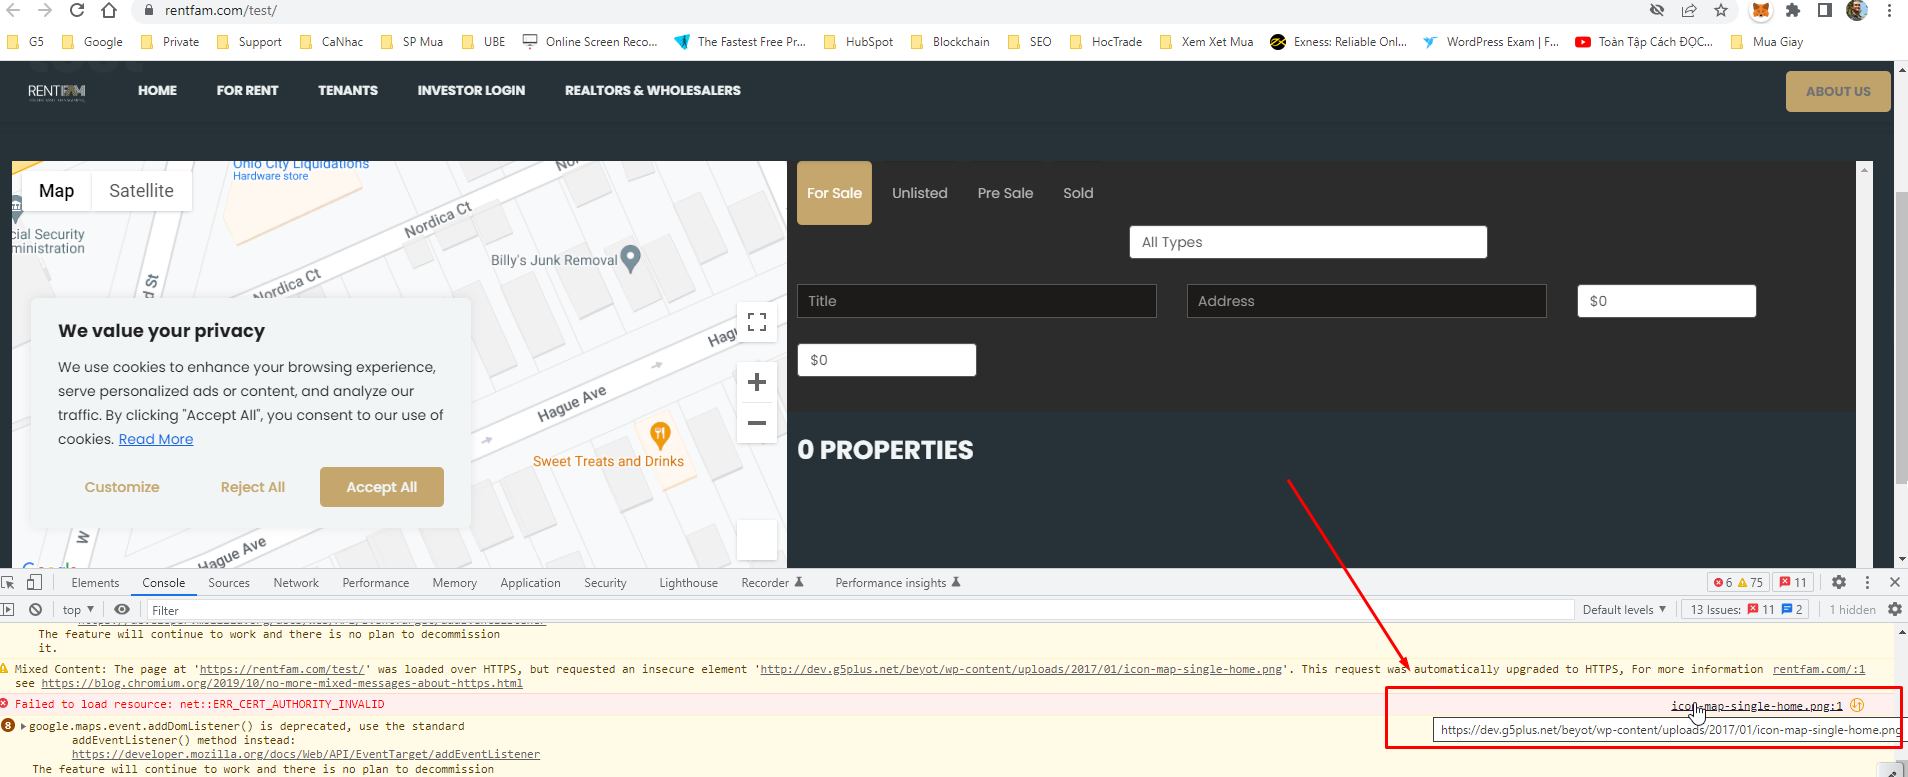The image size is (1908, 777).
Task: Click the ABOUT US button
Action: [x=1838, y=91]
